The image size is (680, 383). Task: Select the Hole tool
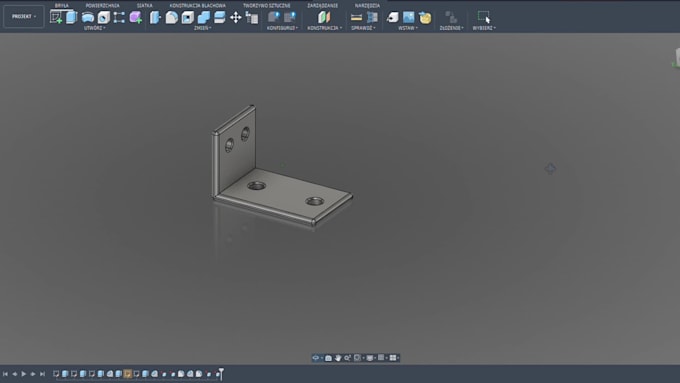point(104,17)
